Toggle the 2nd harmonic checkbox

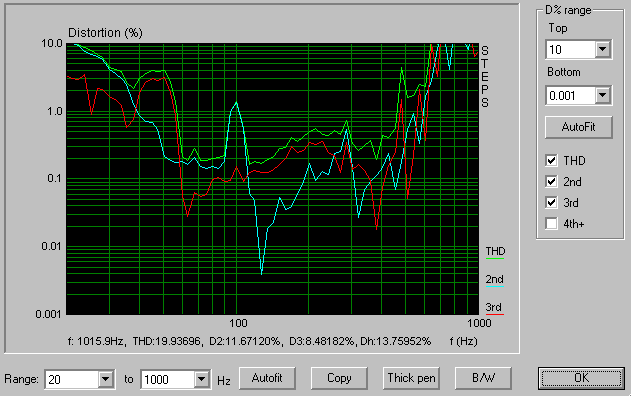pos(552,182)
